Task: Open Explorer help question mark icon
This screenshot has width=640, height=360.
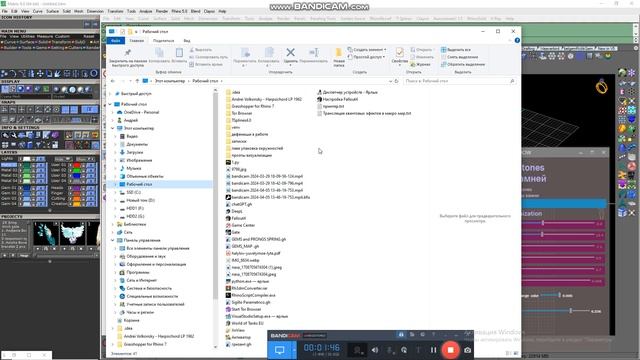Action: click(x=517, y=40)
